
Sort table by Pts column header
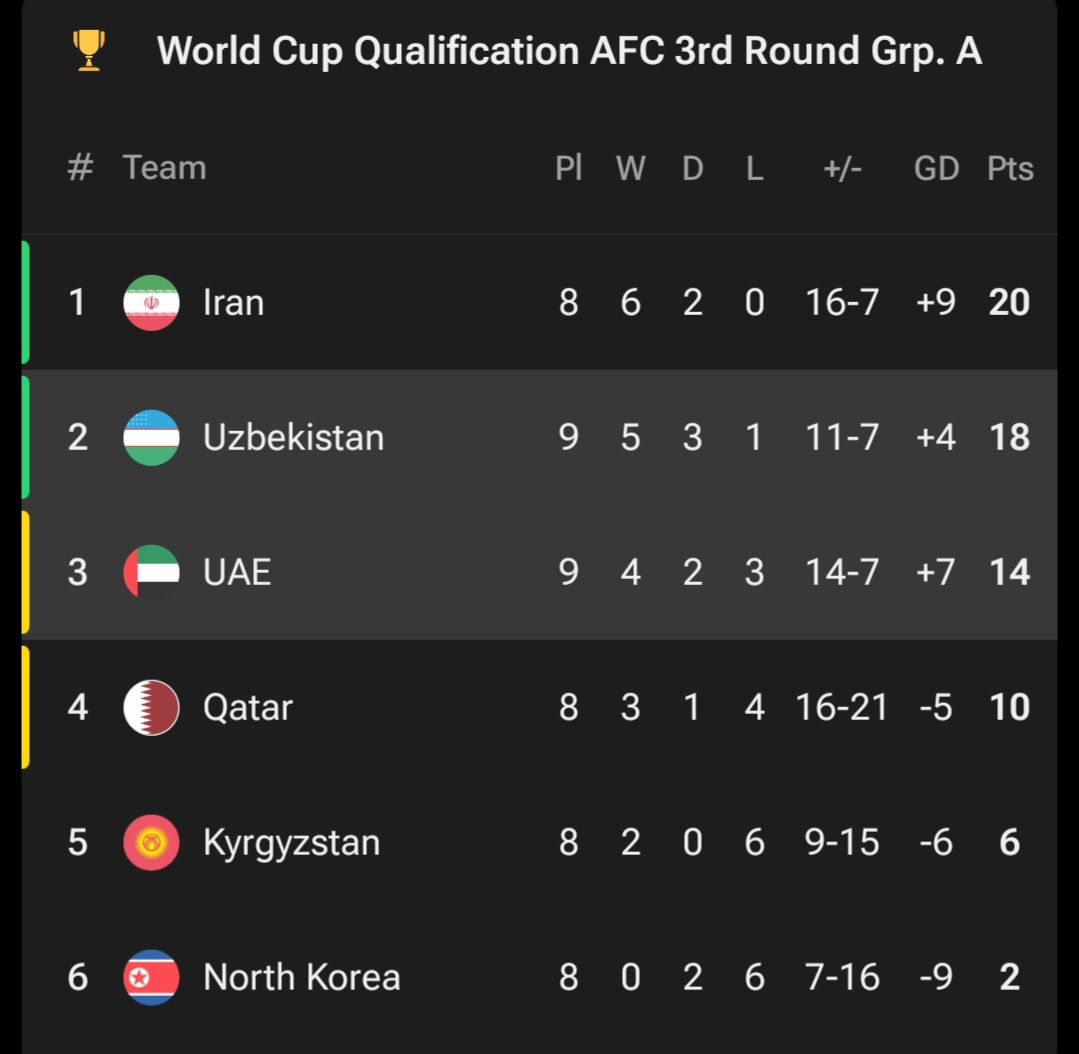pyautogui.click(x=1009, y=168)
